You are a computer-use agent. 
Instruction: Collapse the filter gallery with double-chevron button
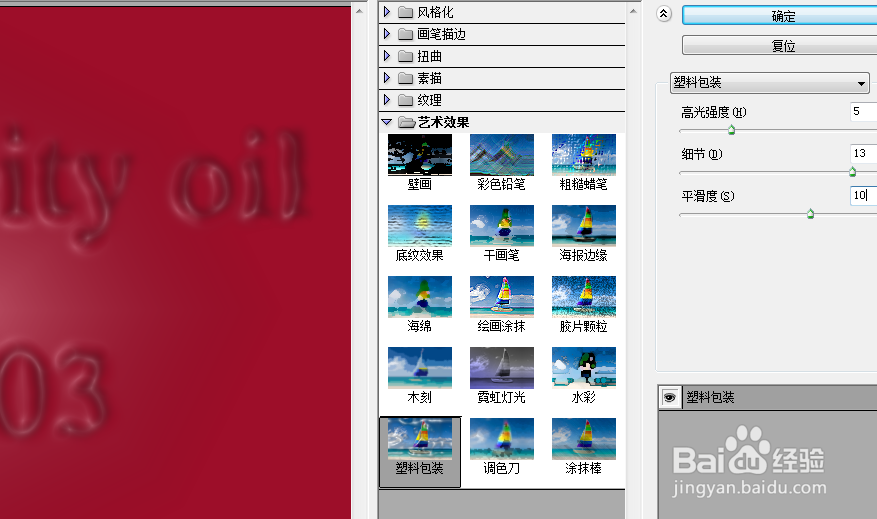663,14
